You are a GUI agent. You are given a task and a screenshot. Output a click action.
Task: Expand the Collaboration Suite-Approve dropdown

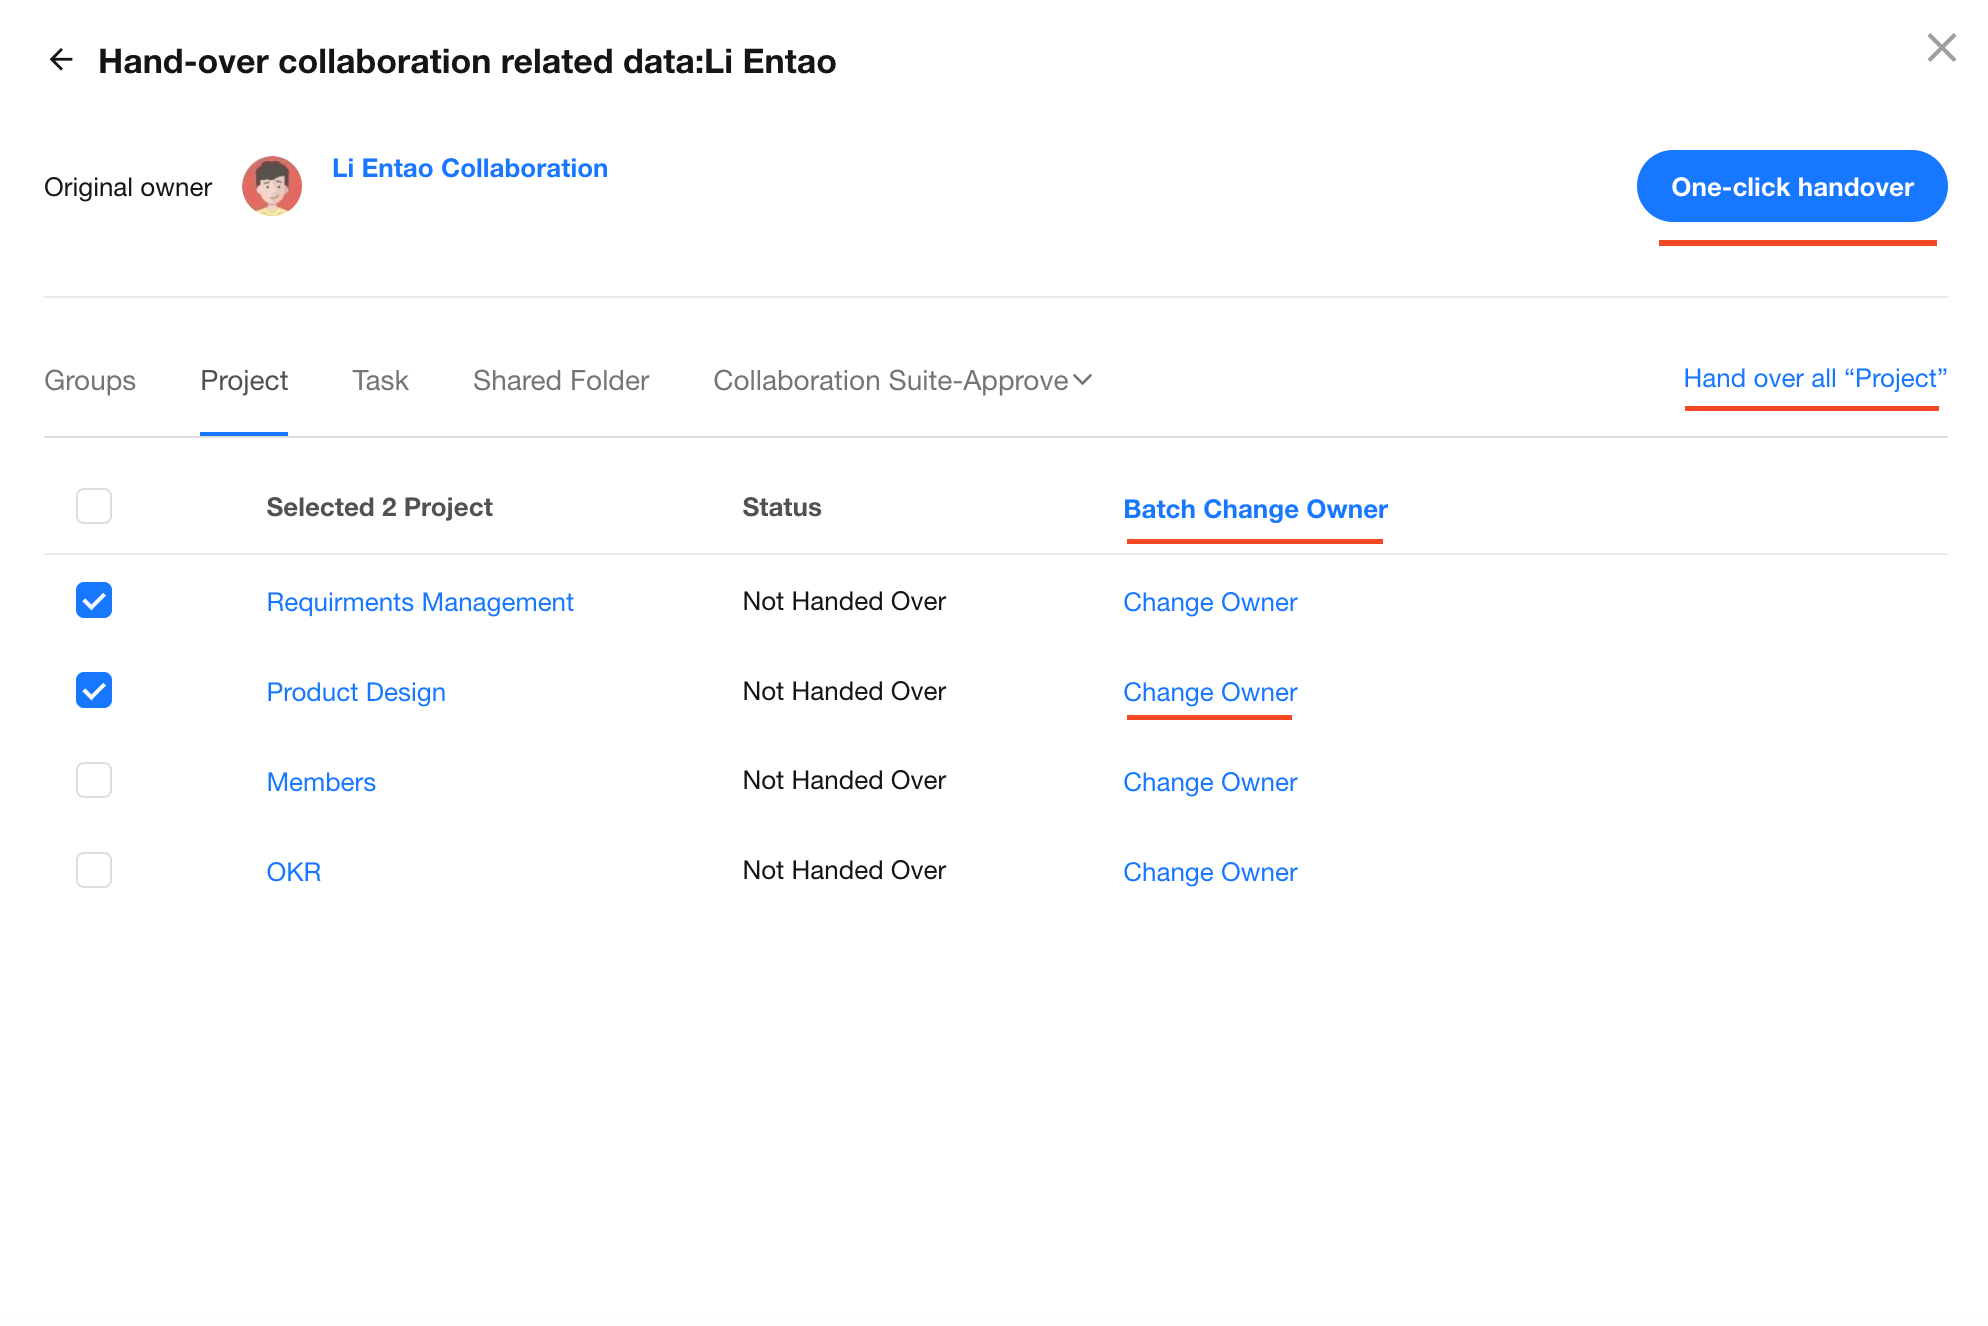(902, 380)
